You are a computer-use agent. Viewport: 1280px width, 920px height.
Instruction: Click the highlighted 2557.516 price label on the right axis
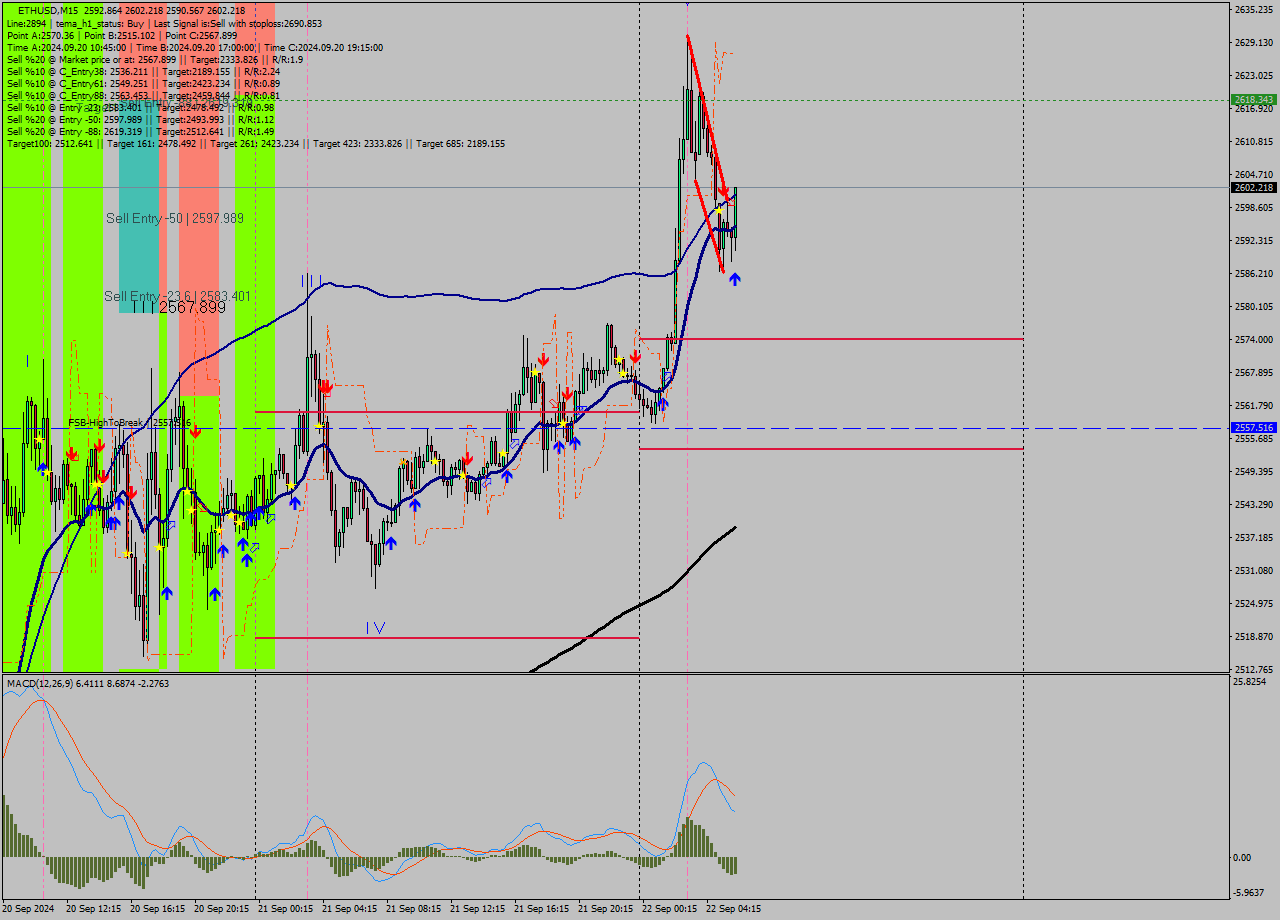click(x=1252, y=428)
